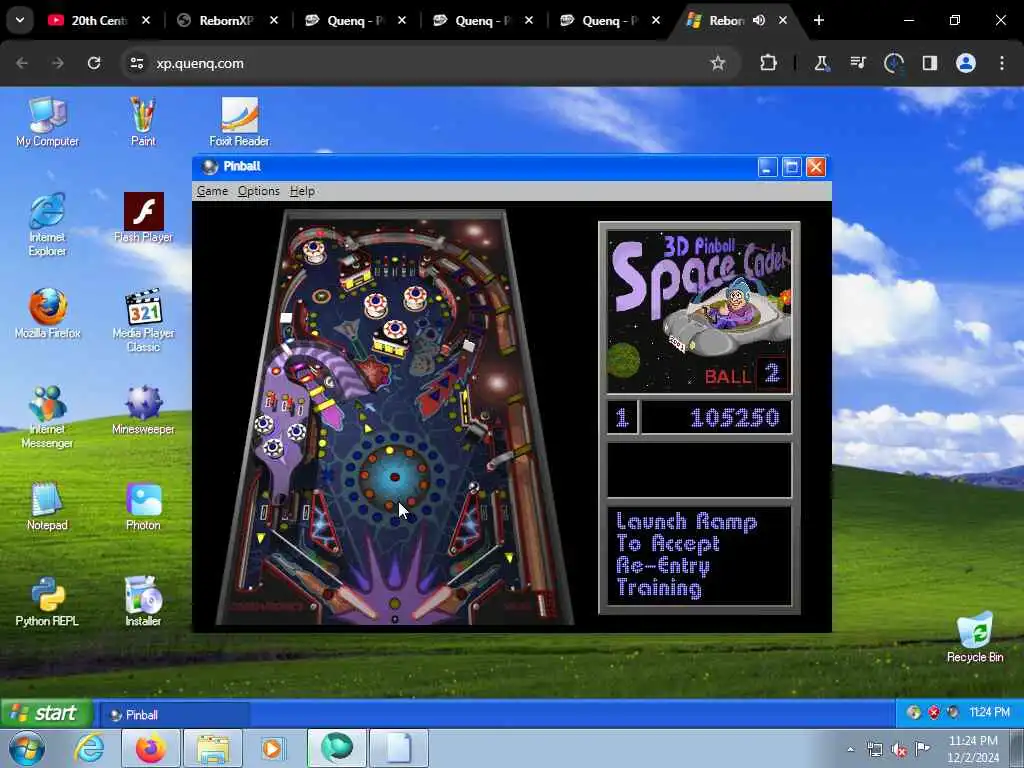Image resolution: width=1024 pixels, height=768 pixels.
Task: Show hidden tray icons arrow
Action: pyautogui.click(x=850, y=750)
